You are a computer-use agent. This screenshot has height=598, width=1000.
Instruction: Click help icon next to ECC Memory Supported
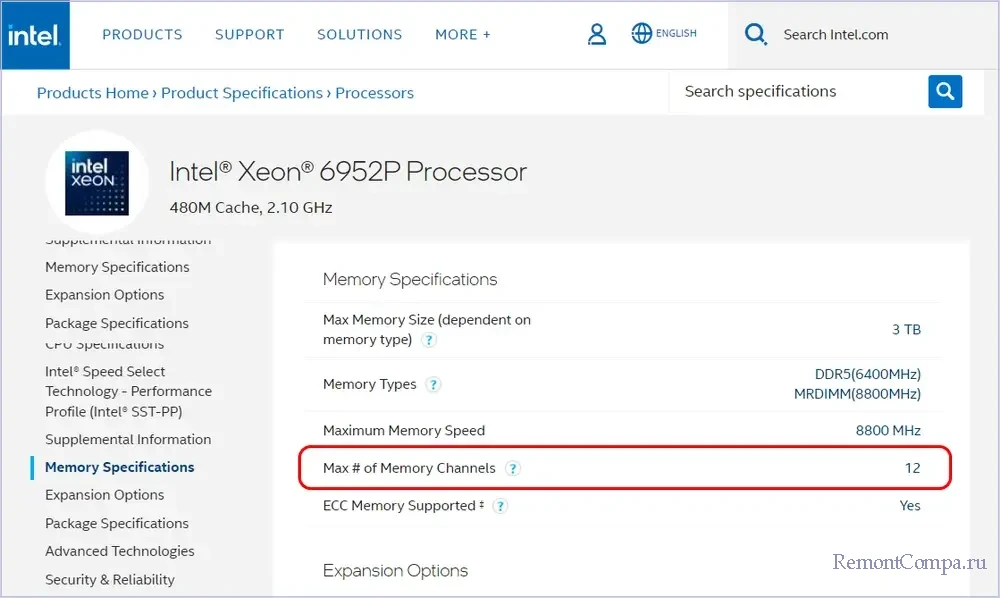pos(500,506)
